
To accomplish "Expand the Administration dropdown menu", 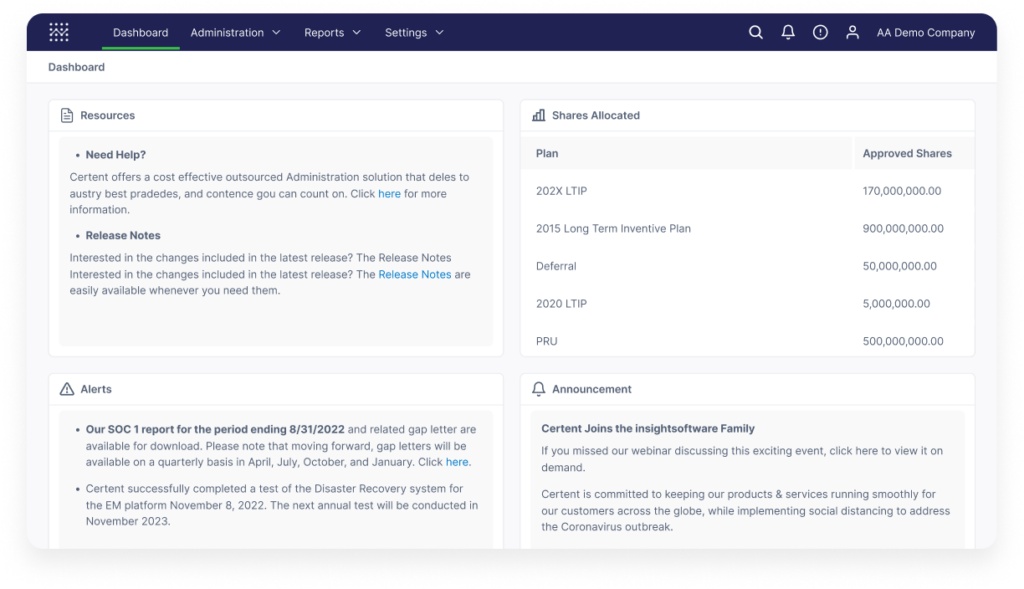I will [235, 33].
